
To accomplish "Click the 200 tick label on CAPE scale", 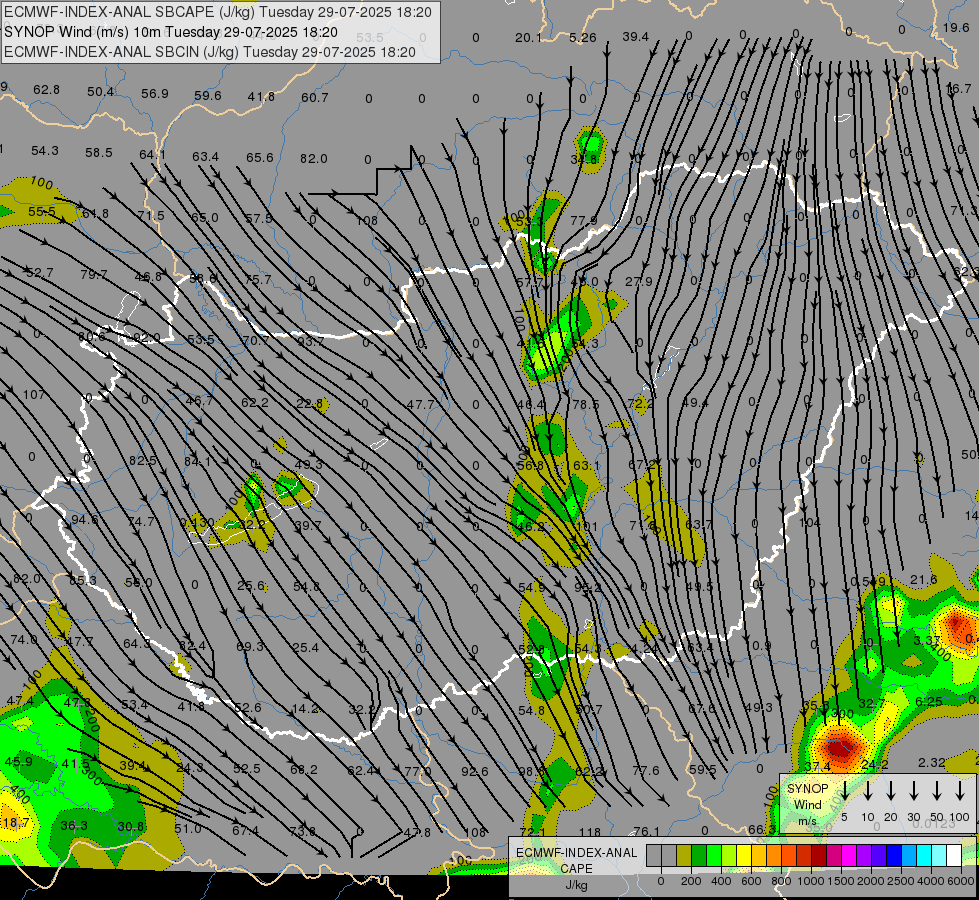I will click(x=691, y=881).
